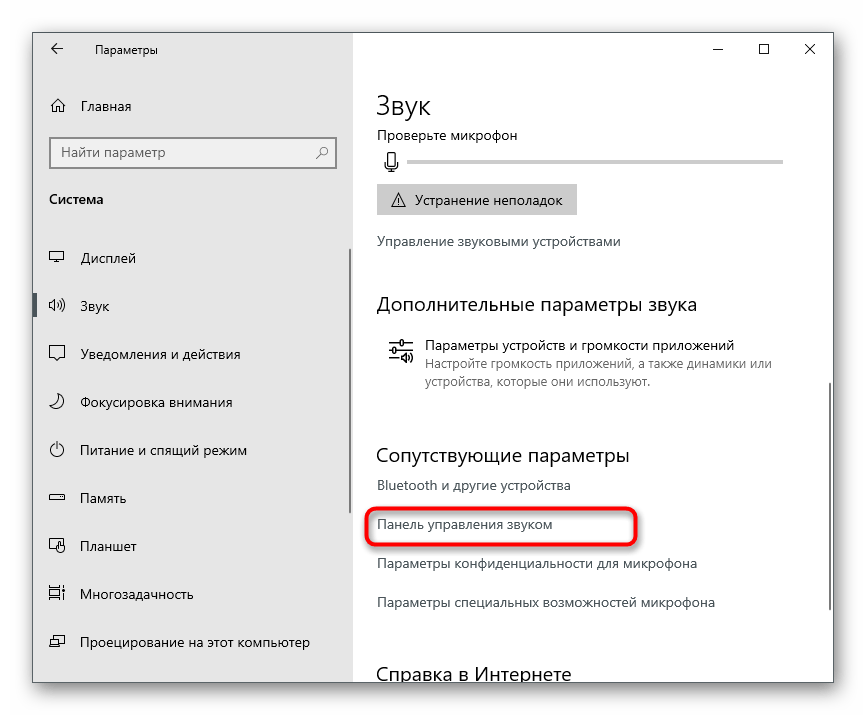
Task: Open Bluetooth и другие устройства link
Action: click(x=473, y=485)
